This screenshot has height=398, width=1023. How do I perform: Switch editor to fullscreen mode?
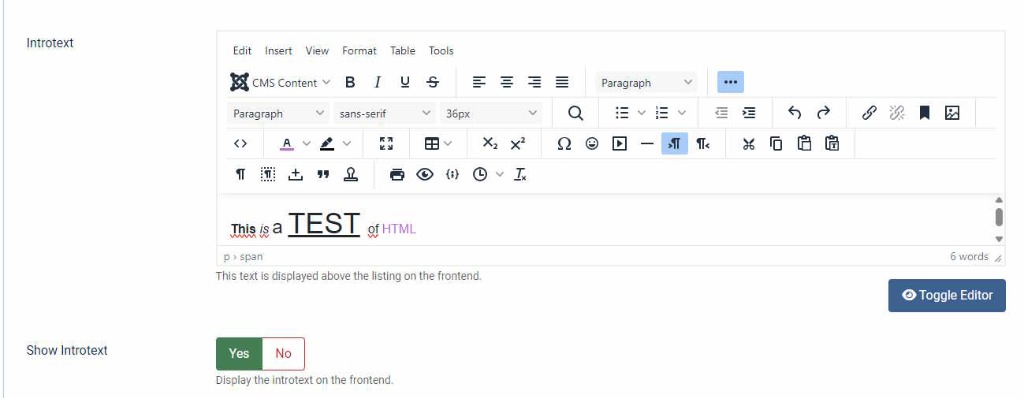pyautogui.click(x=386, y=144)
